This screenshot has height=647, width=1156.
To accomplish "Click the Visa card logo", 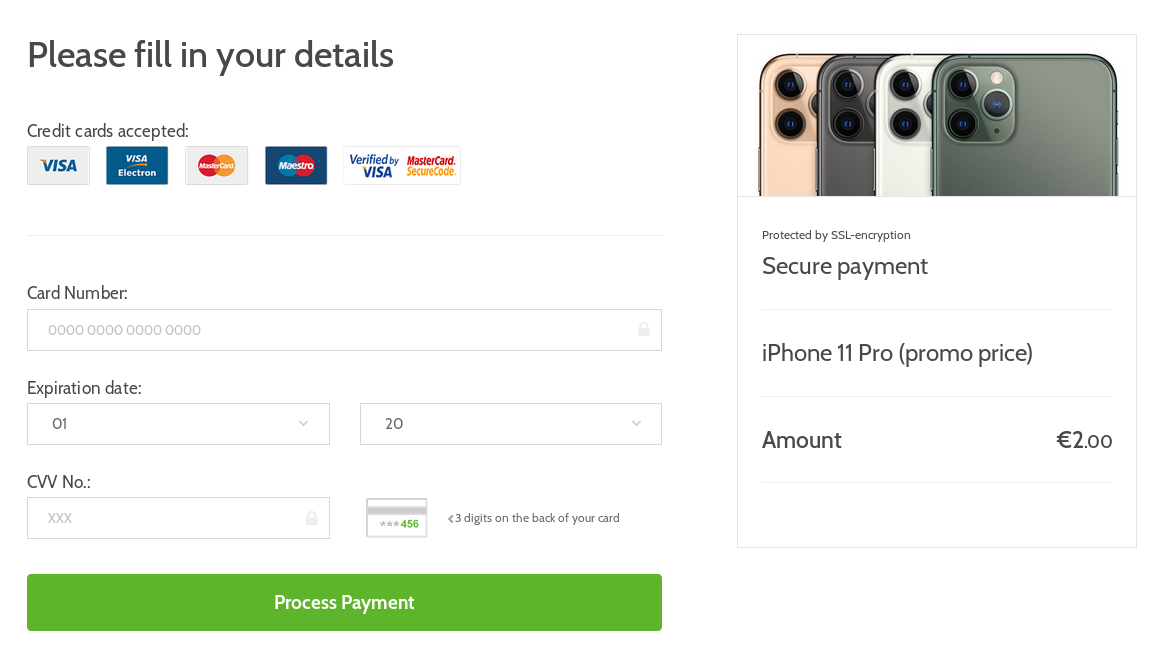I will click(x=58, y=166).
